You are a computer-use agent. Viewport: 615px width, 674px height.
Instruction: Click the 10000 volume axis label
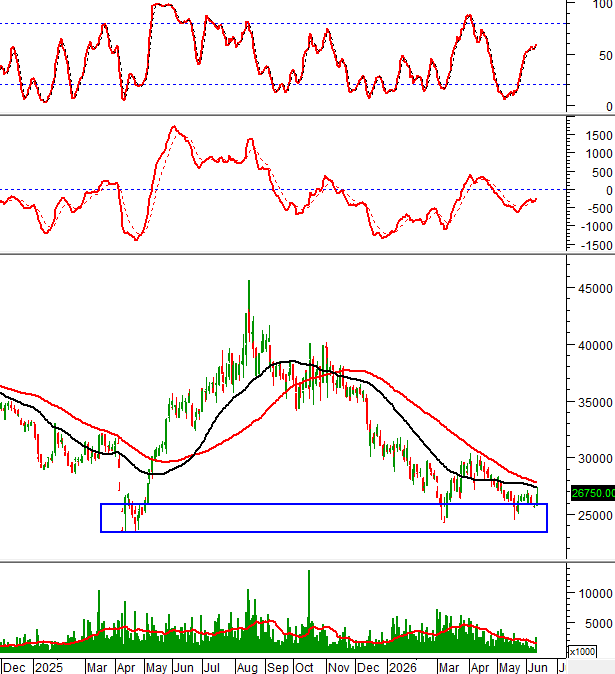click(x=595, y=594)
